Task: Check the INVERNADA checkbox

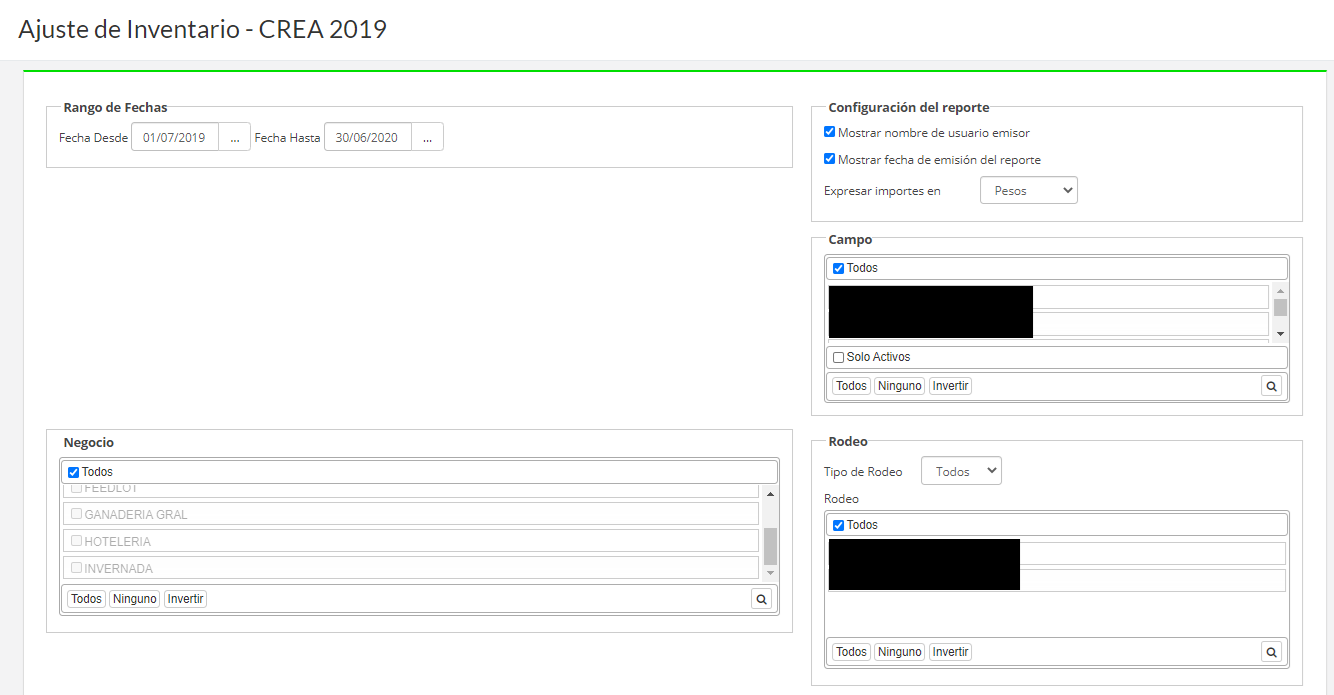Action: coord(76,568)
